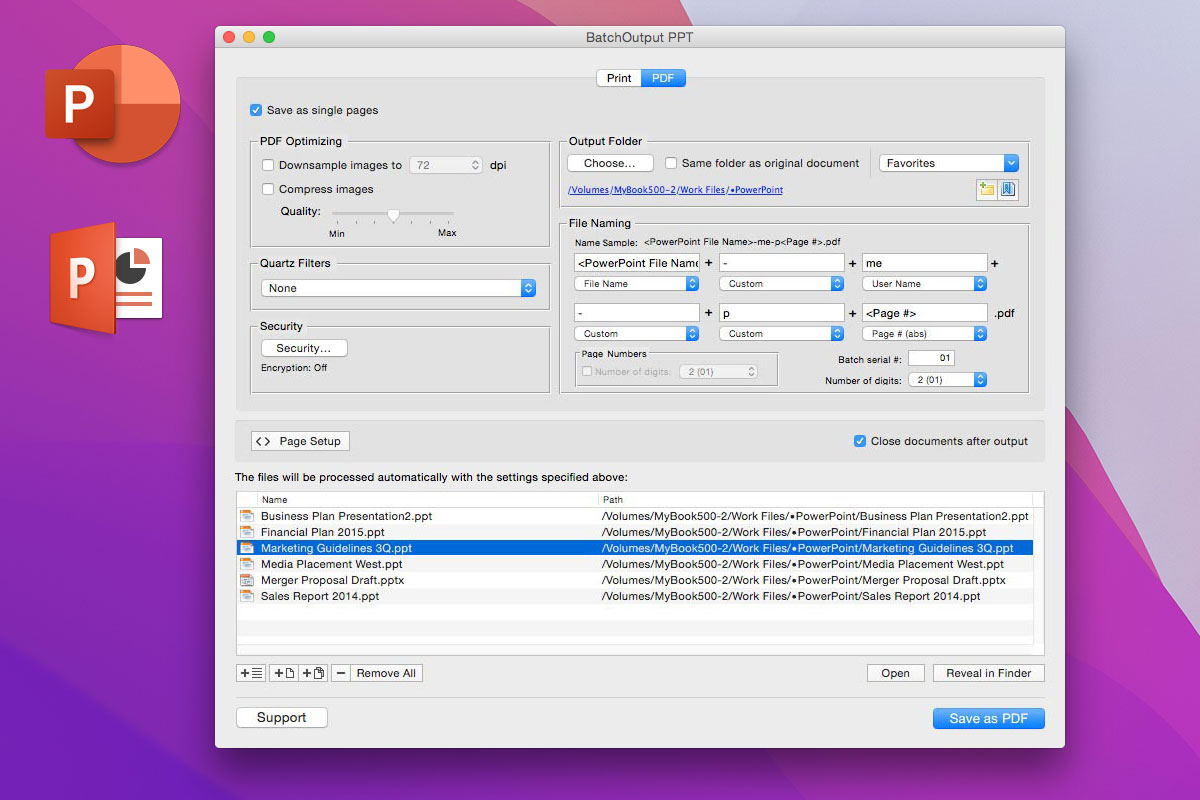Select the PDF tab
The image size is (1200, 800).
pos(663,78)
